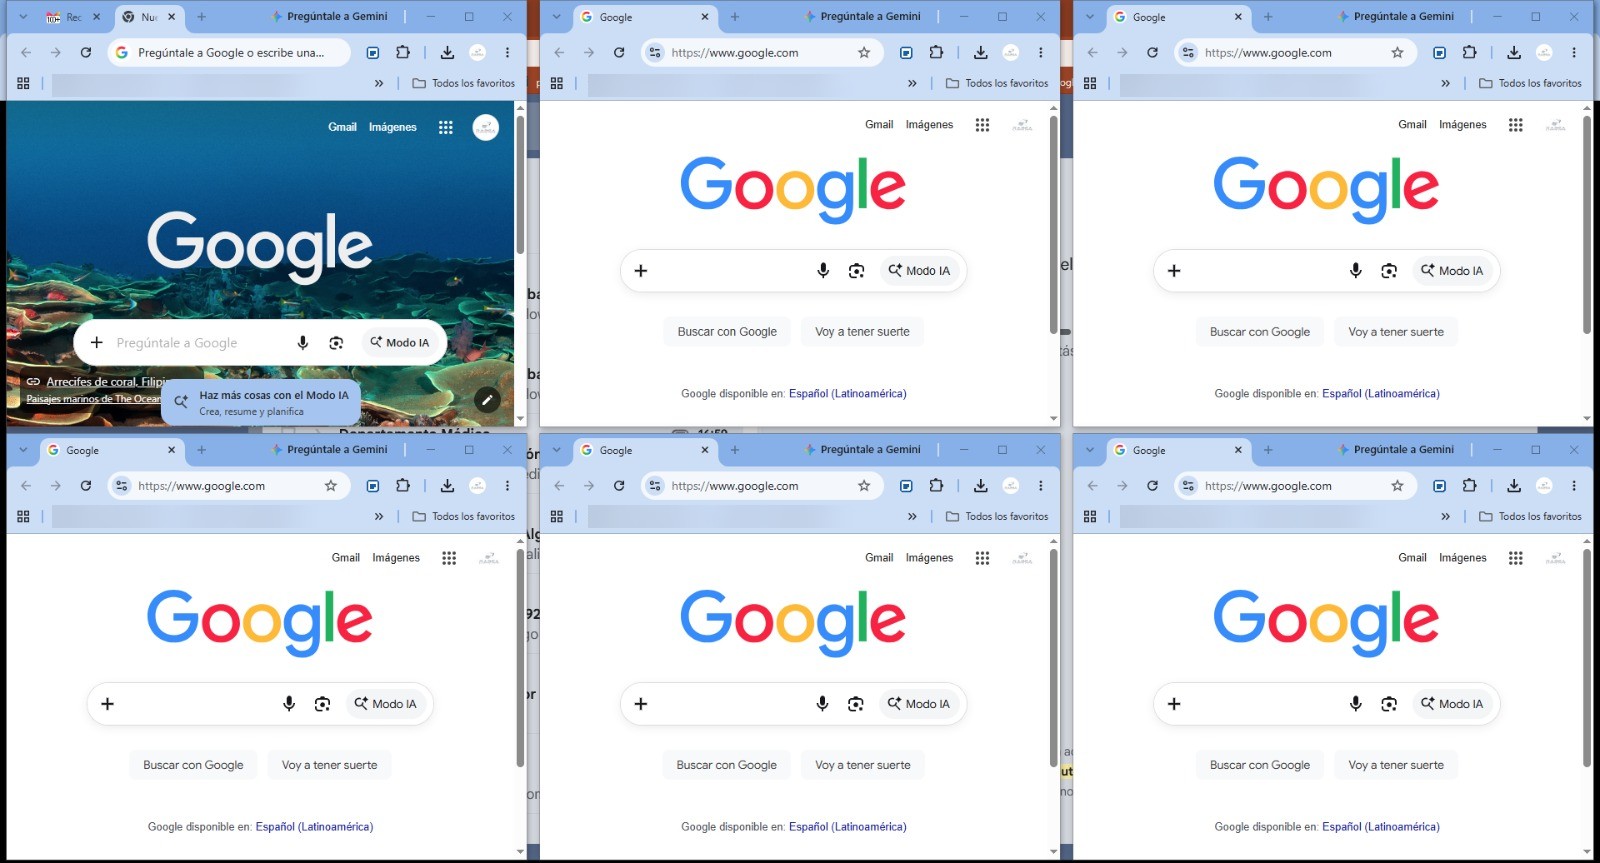This screenshot has height=863, width=1600.
Task: Open the Gmail link in the coral reef window
Action: [342, 127]
